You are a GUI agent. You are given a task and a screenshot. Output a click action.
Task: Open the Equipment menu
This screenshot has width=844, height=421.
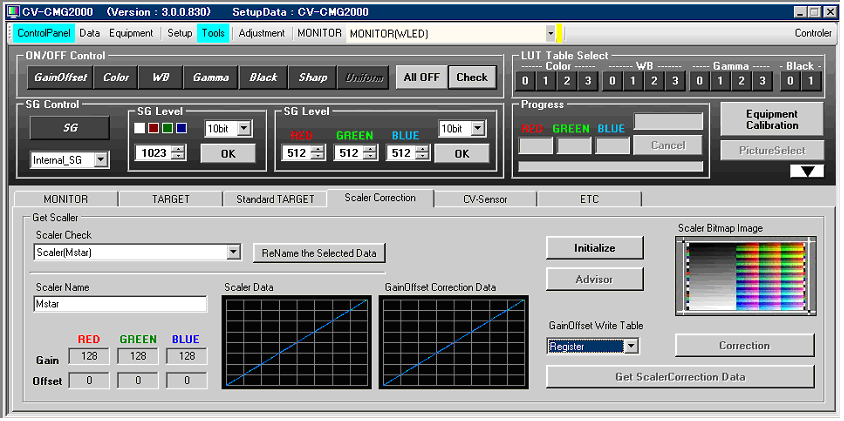coord(131,33)
